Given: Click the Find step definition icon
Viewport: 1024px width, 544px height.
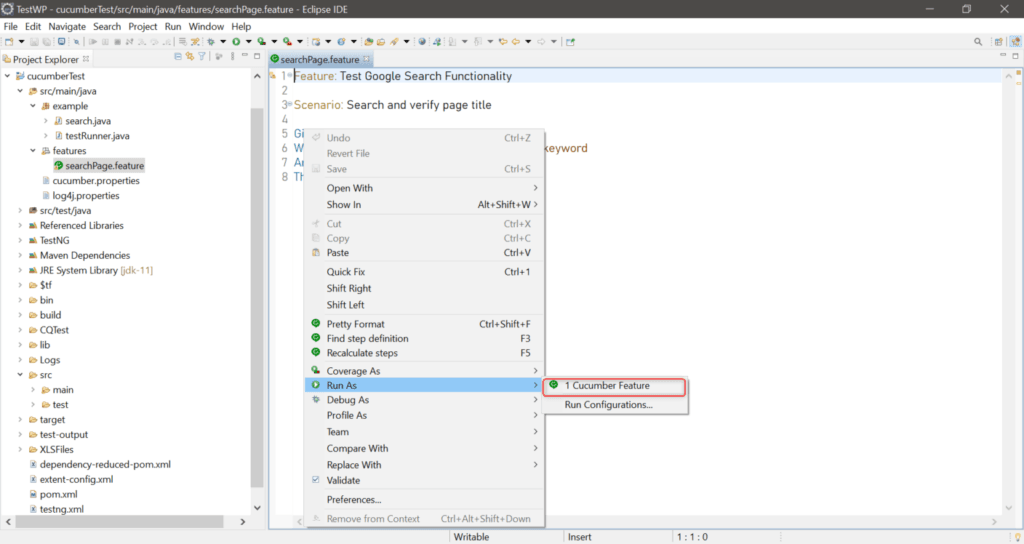Looking at the screenshot, I should 316,338.
